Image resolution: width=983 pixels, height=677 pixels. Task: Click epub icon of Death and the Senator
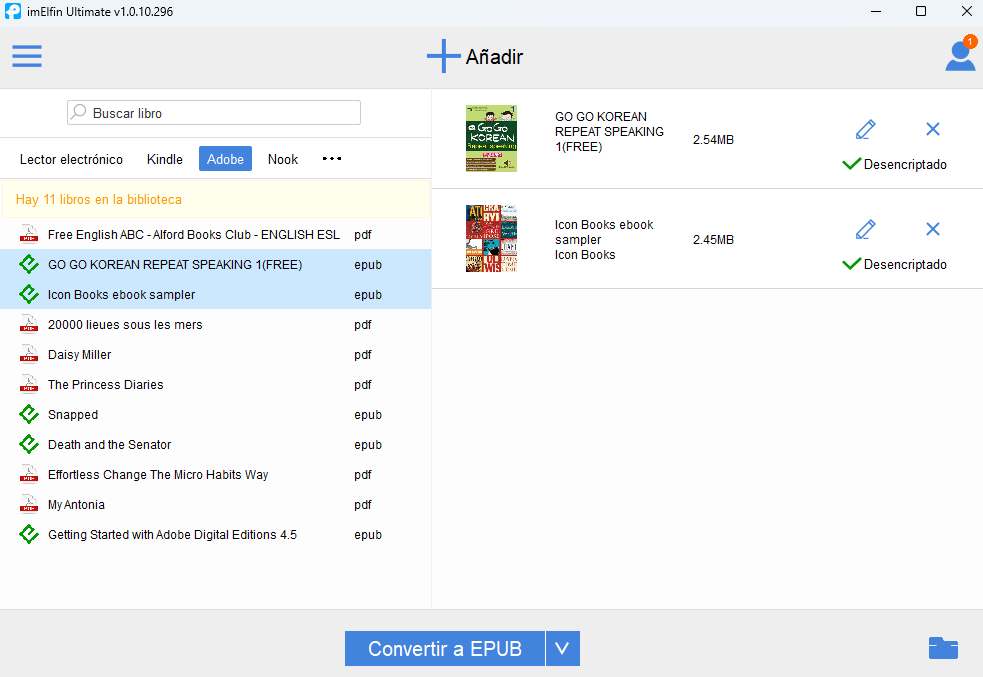pyautogui.click(x=29, y=444)
